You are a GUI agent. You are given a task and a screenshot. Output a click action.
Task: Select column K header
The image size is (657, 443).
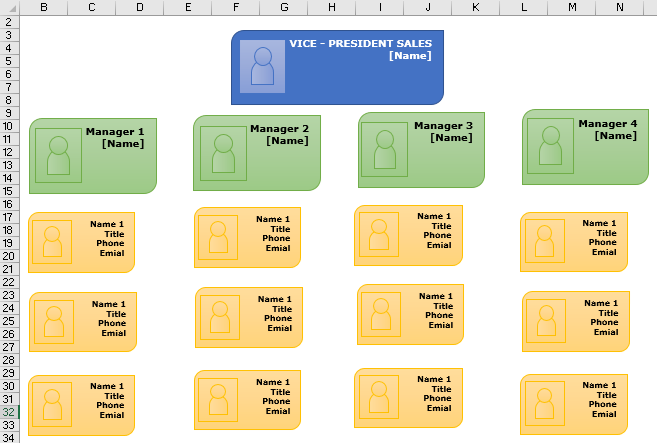coord(476,8)
